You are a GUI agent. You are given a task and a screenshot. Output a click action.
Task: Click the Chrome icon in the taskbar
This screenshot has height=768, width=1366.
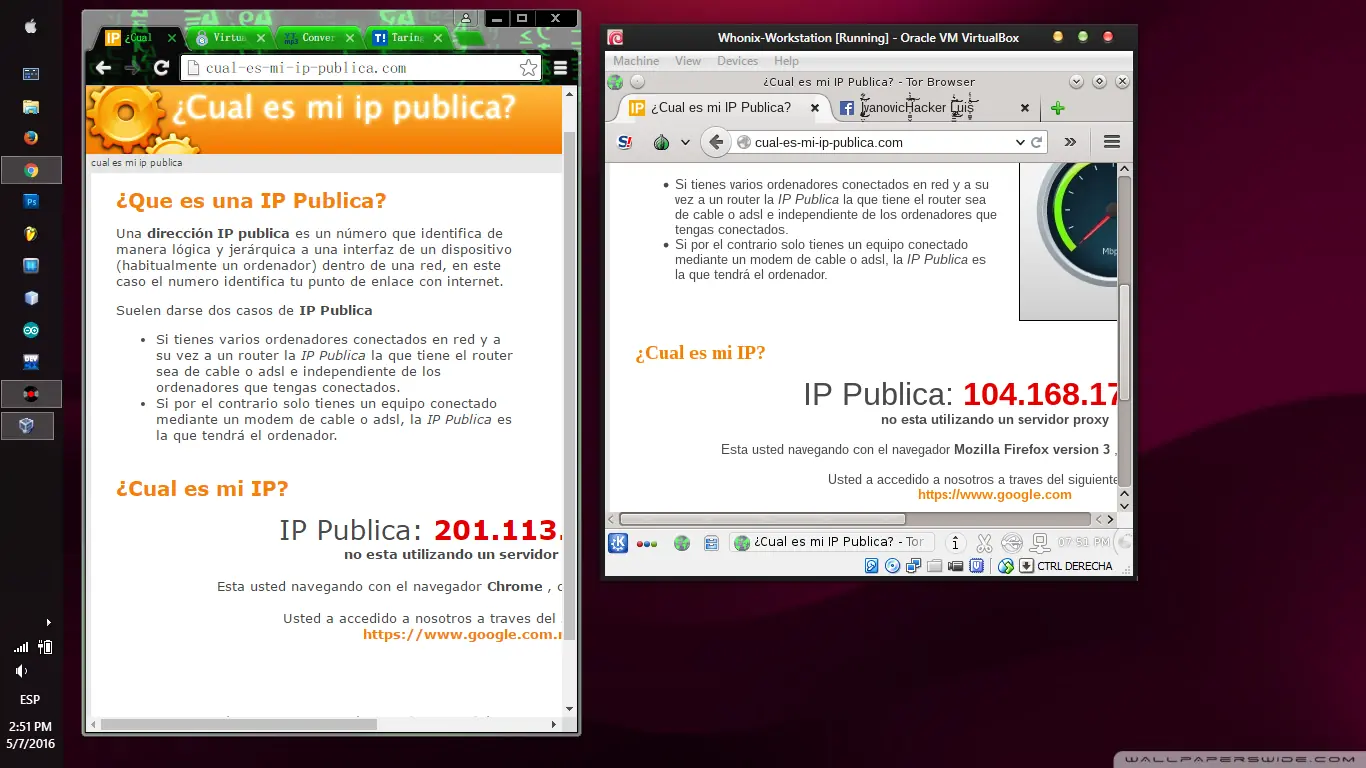31,170
